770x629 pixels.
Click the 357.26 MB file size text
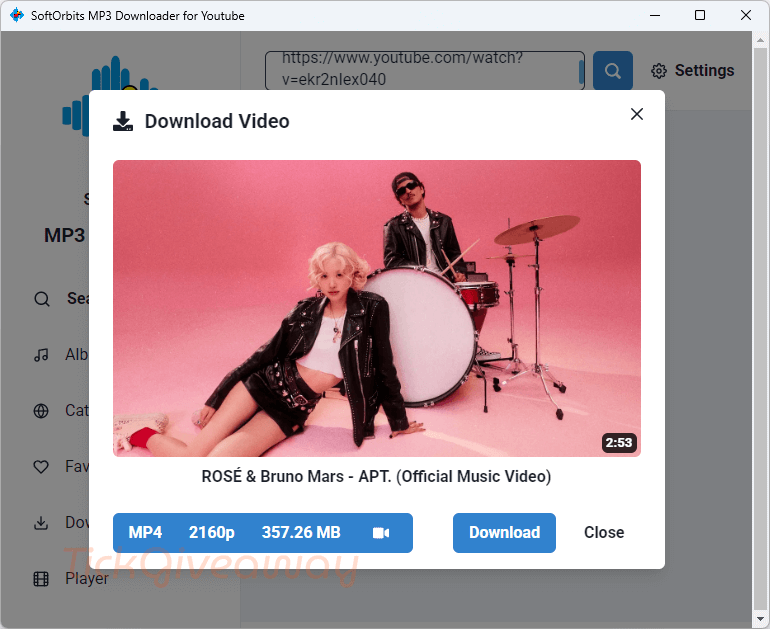[301, 532]
